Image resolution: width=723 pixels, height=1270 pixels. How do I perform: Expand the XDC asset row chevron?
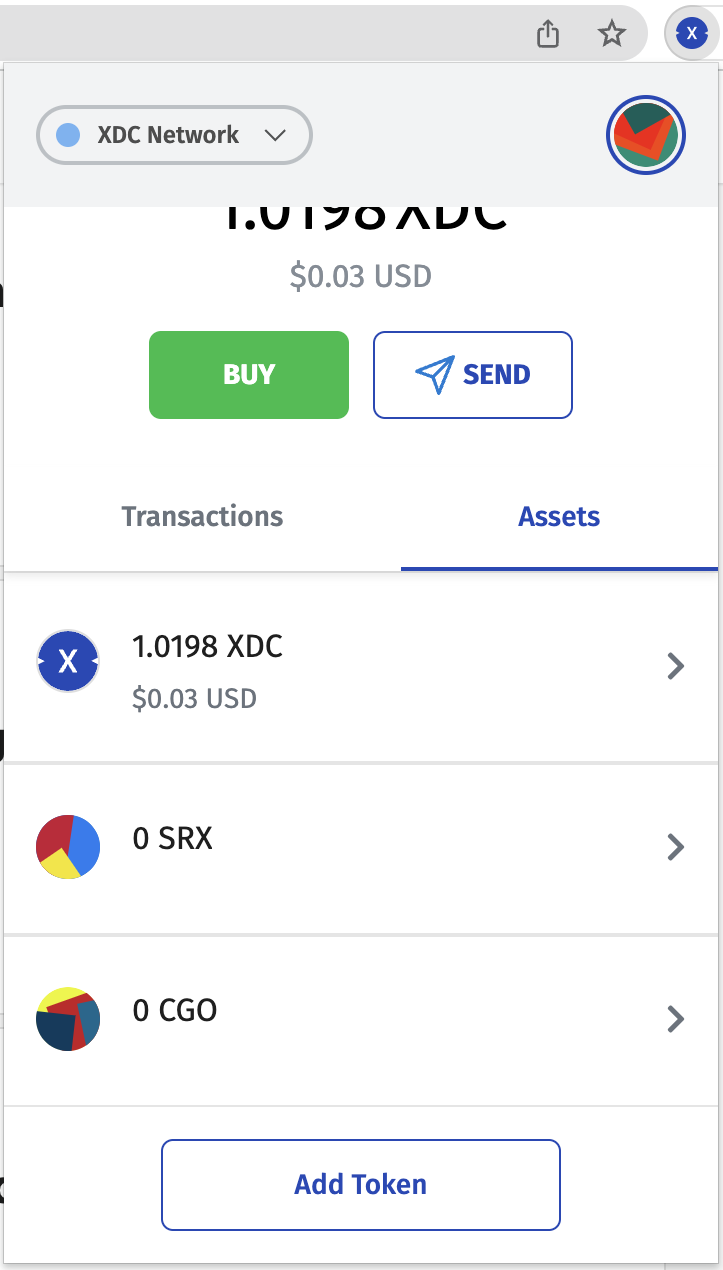[676, 666]
